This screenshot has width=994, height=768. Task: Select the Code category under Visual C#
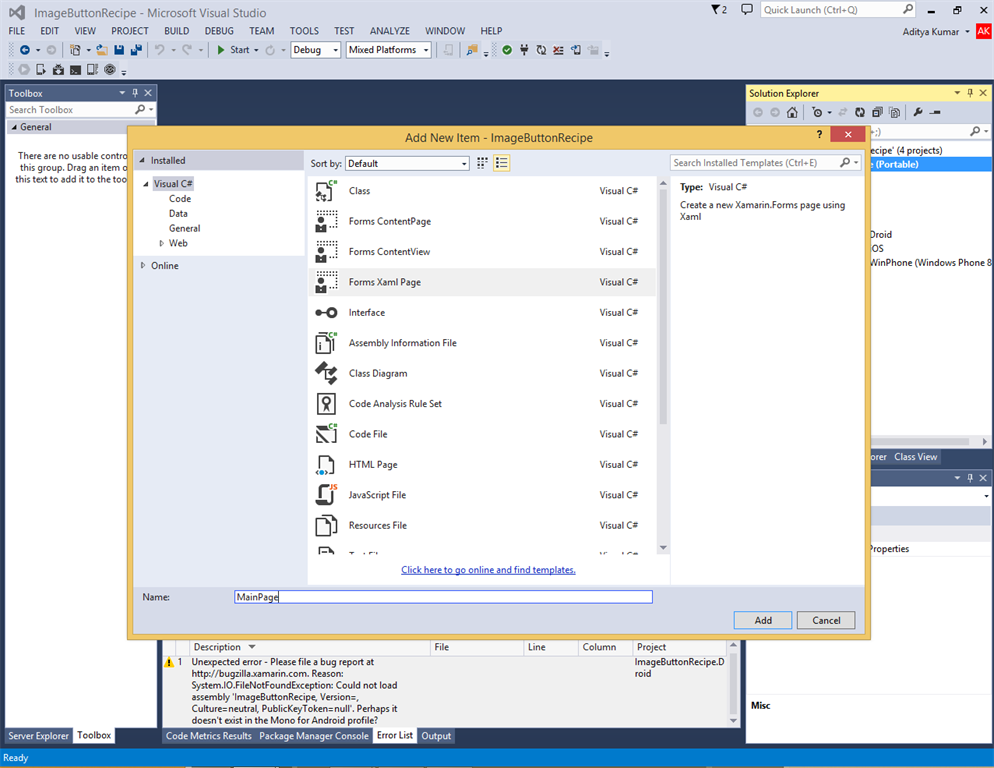180,199
